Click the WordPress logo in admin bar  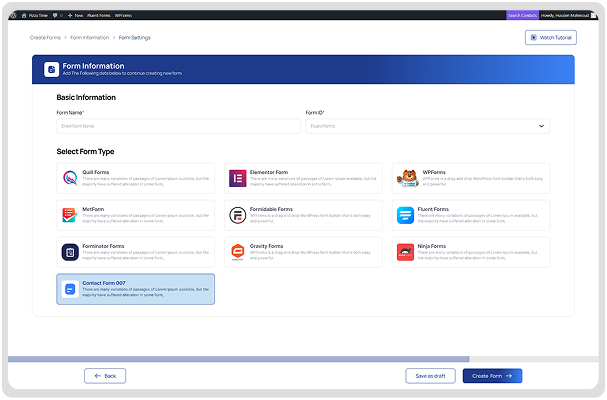(14, 15)
